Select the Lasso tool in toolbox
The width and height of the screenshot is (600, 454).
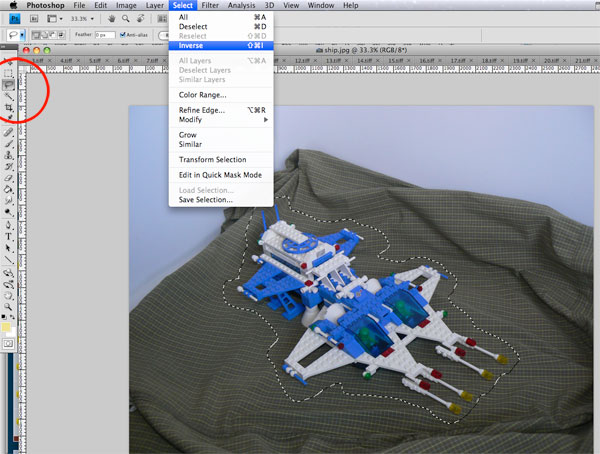(9, 85)
